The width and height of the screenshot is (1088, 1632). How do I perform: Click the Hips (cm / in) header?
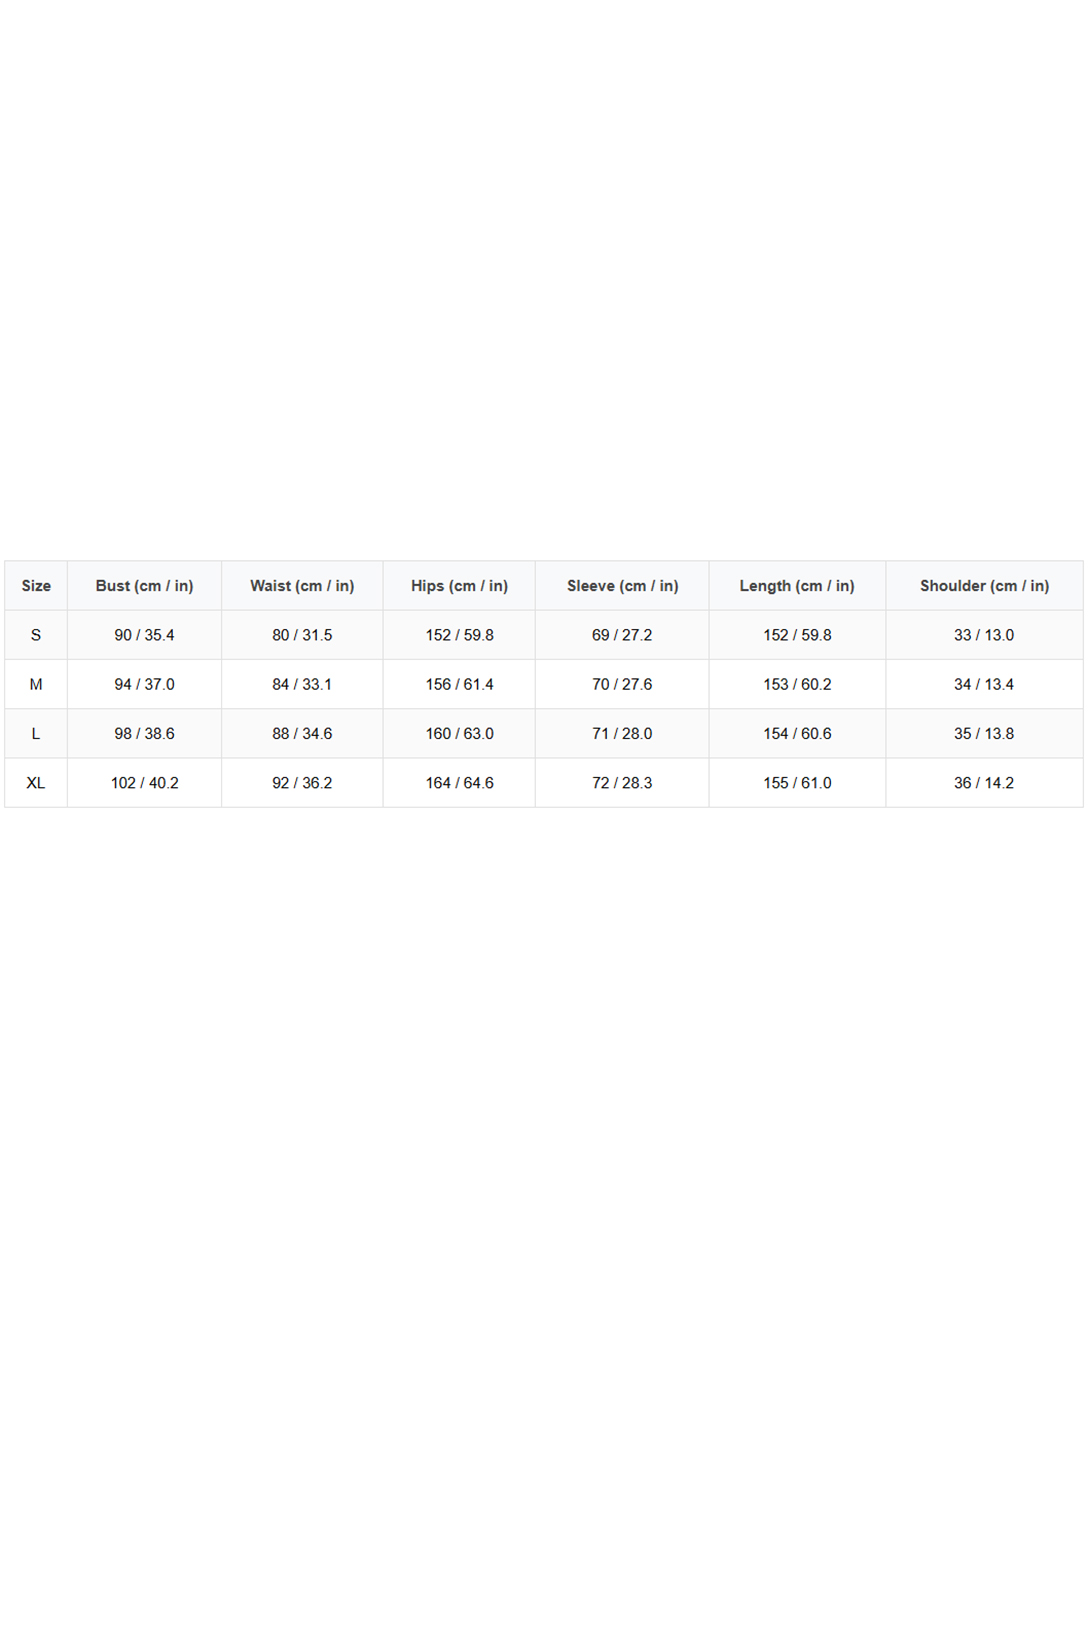[459, 586]
